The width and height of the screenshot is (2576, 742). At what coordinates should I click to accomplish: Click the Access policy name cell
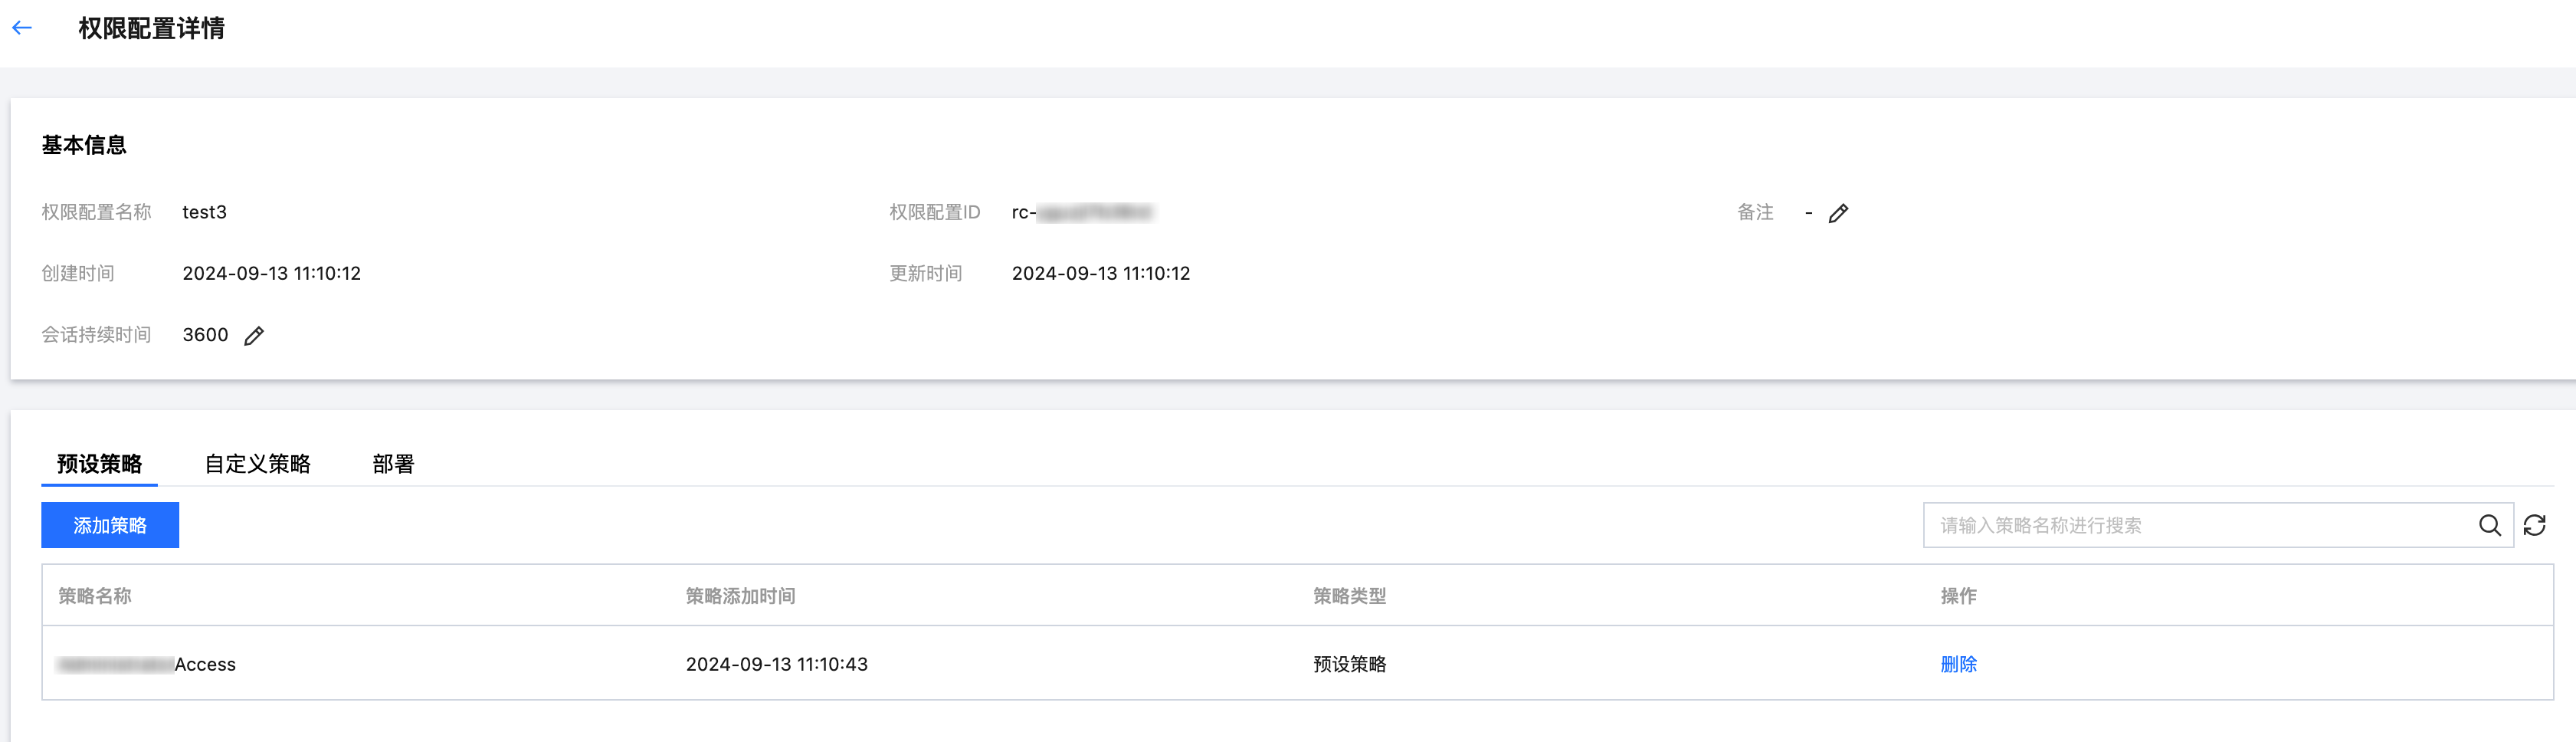(x=147, y=664)
